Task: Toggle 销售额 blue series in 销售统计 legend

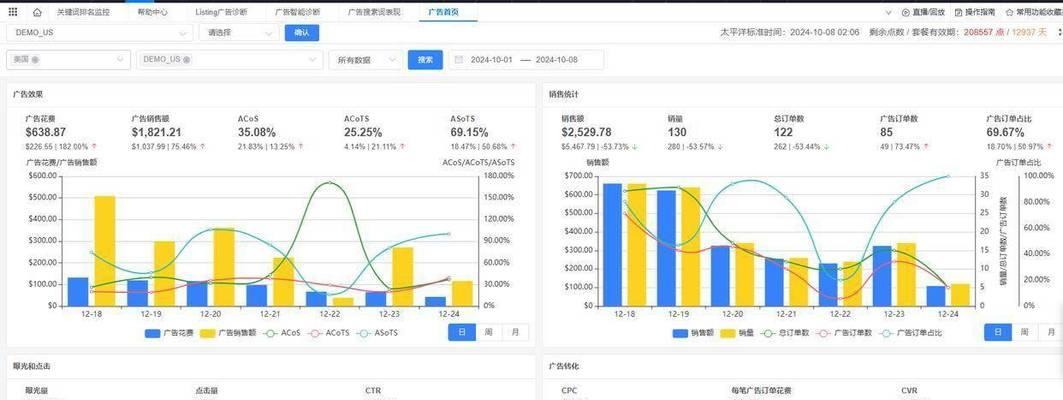Action: click(693, 333)
